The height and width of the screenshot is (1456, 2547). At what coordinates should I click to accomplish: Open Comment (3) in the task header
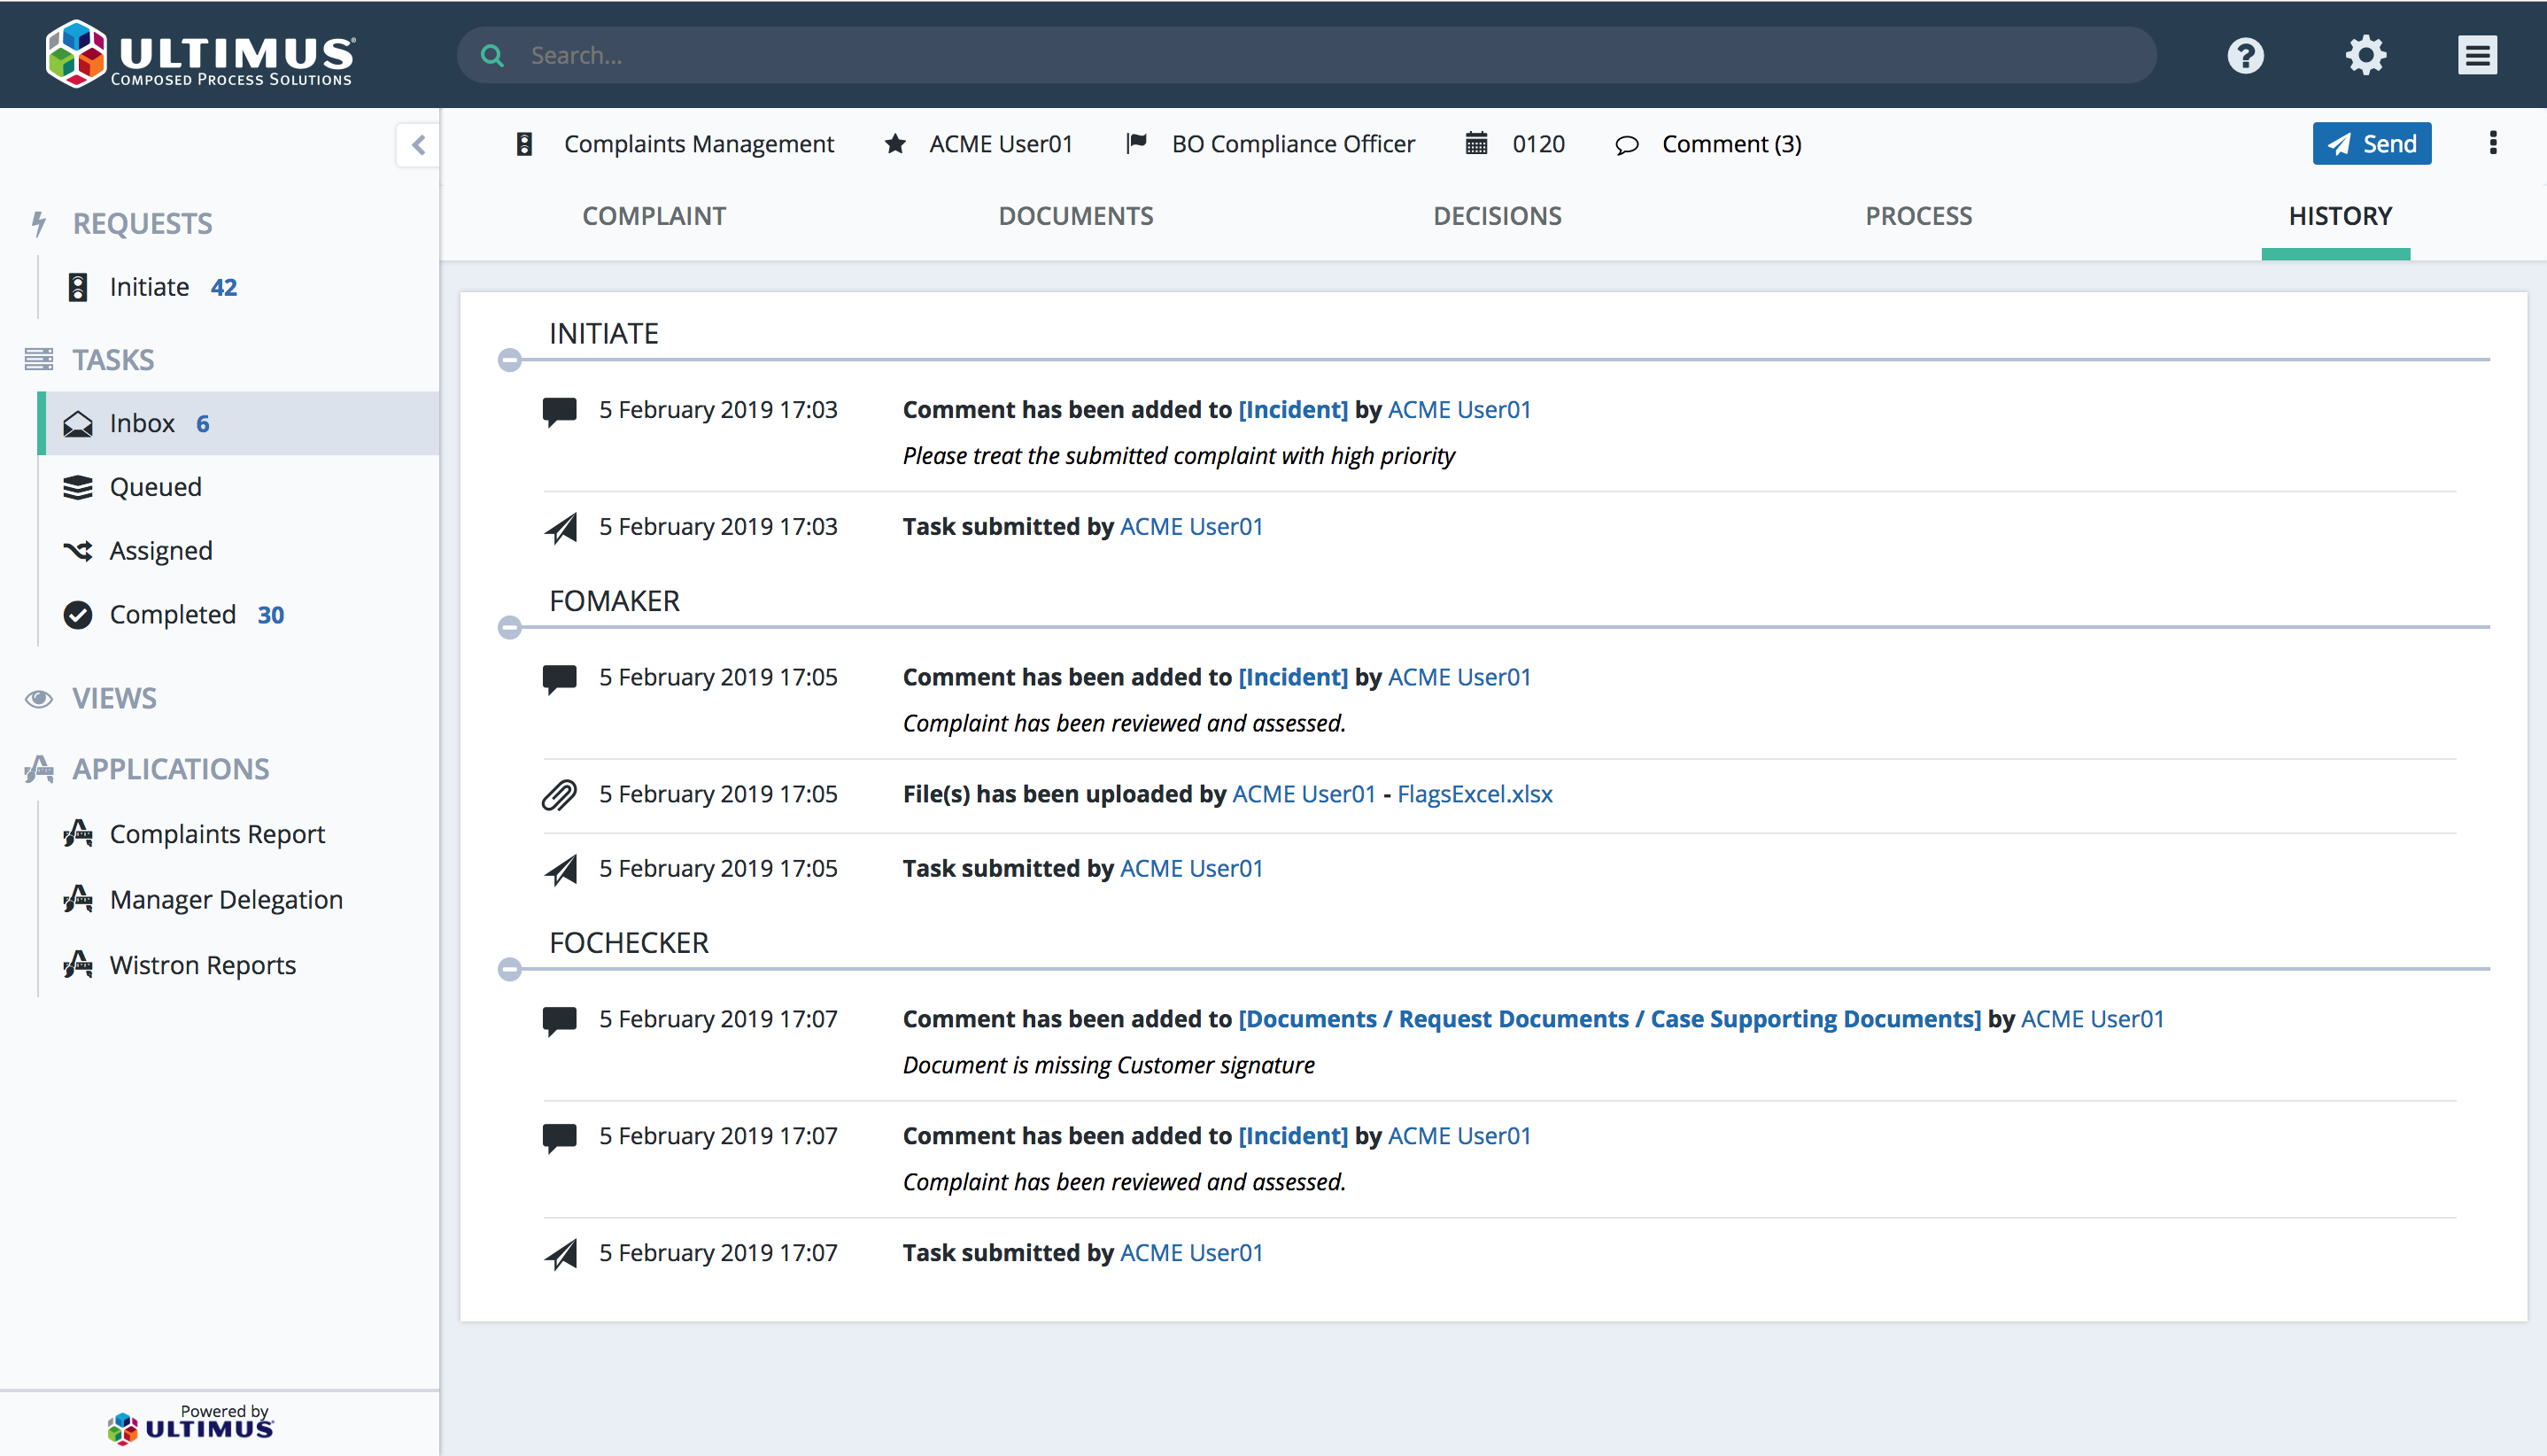[1731, 144]
